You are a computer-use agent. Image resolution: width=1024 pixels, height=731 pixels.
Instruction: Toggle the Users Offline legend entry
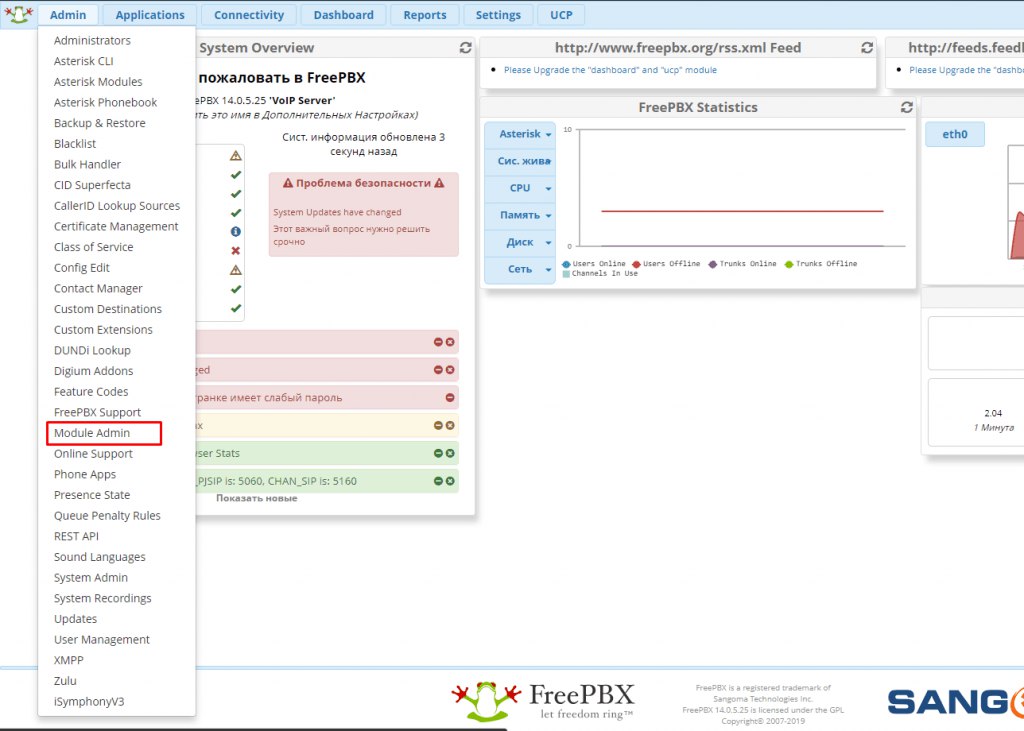pyautogui.click(x=665, y=264)
